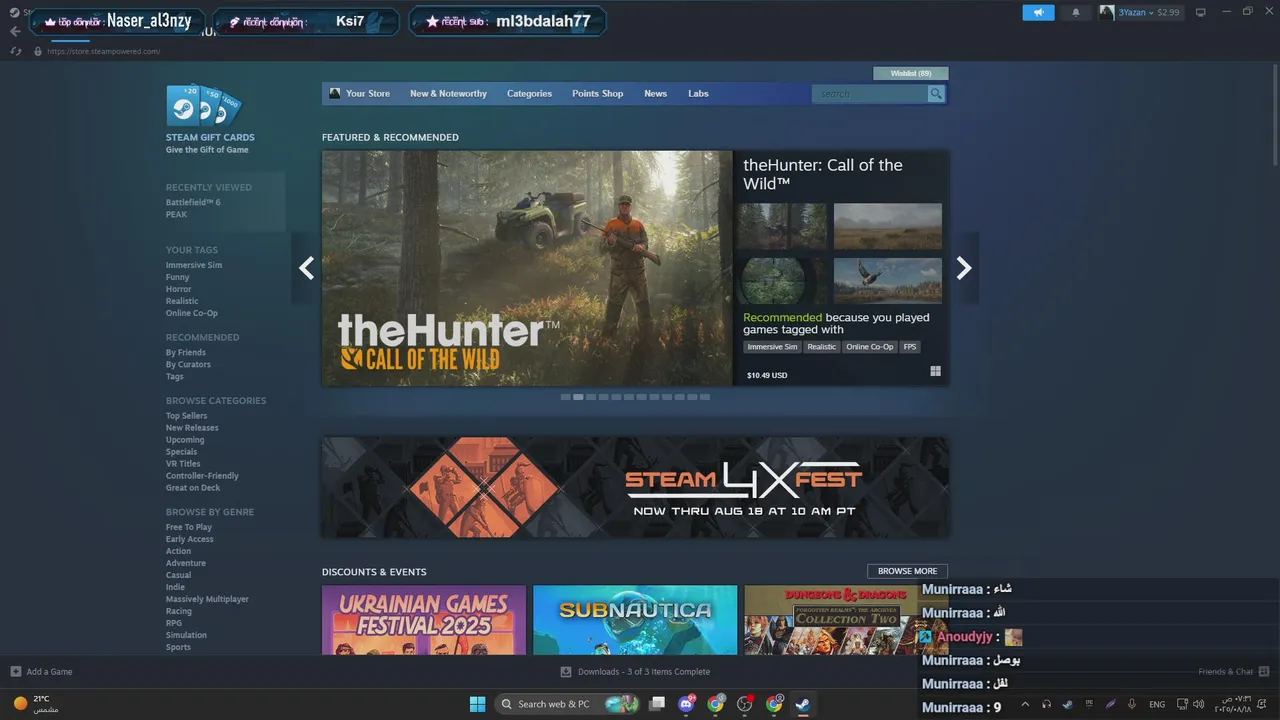Image resolution: width=1280 pixels, height=720 pixels.
Task: Open the Categories menu
Action: (529, 94)
